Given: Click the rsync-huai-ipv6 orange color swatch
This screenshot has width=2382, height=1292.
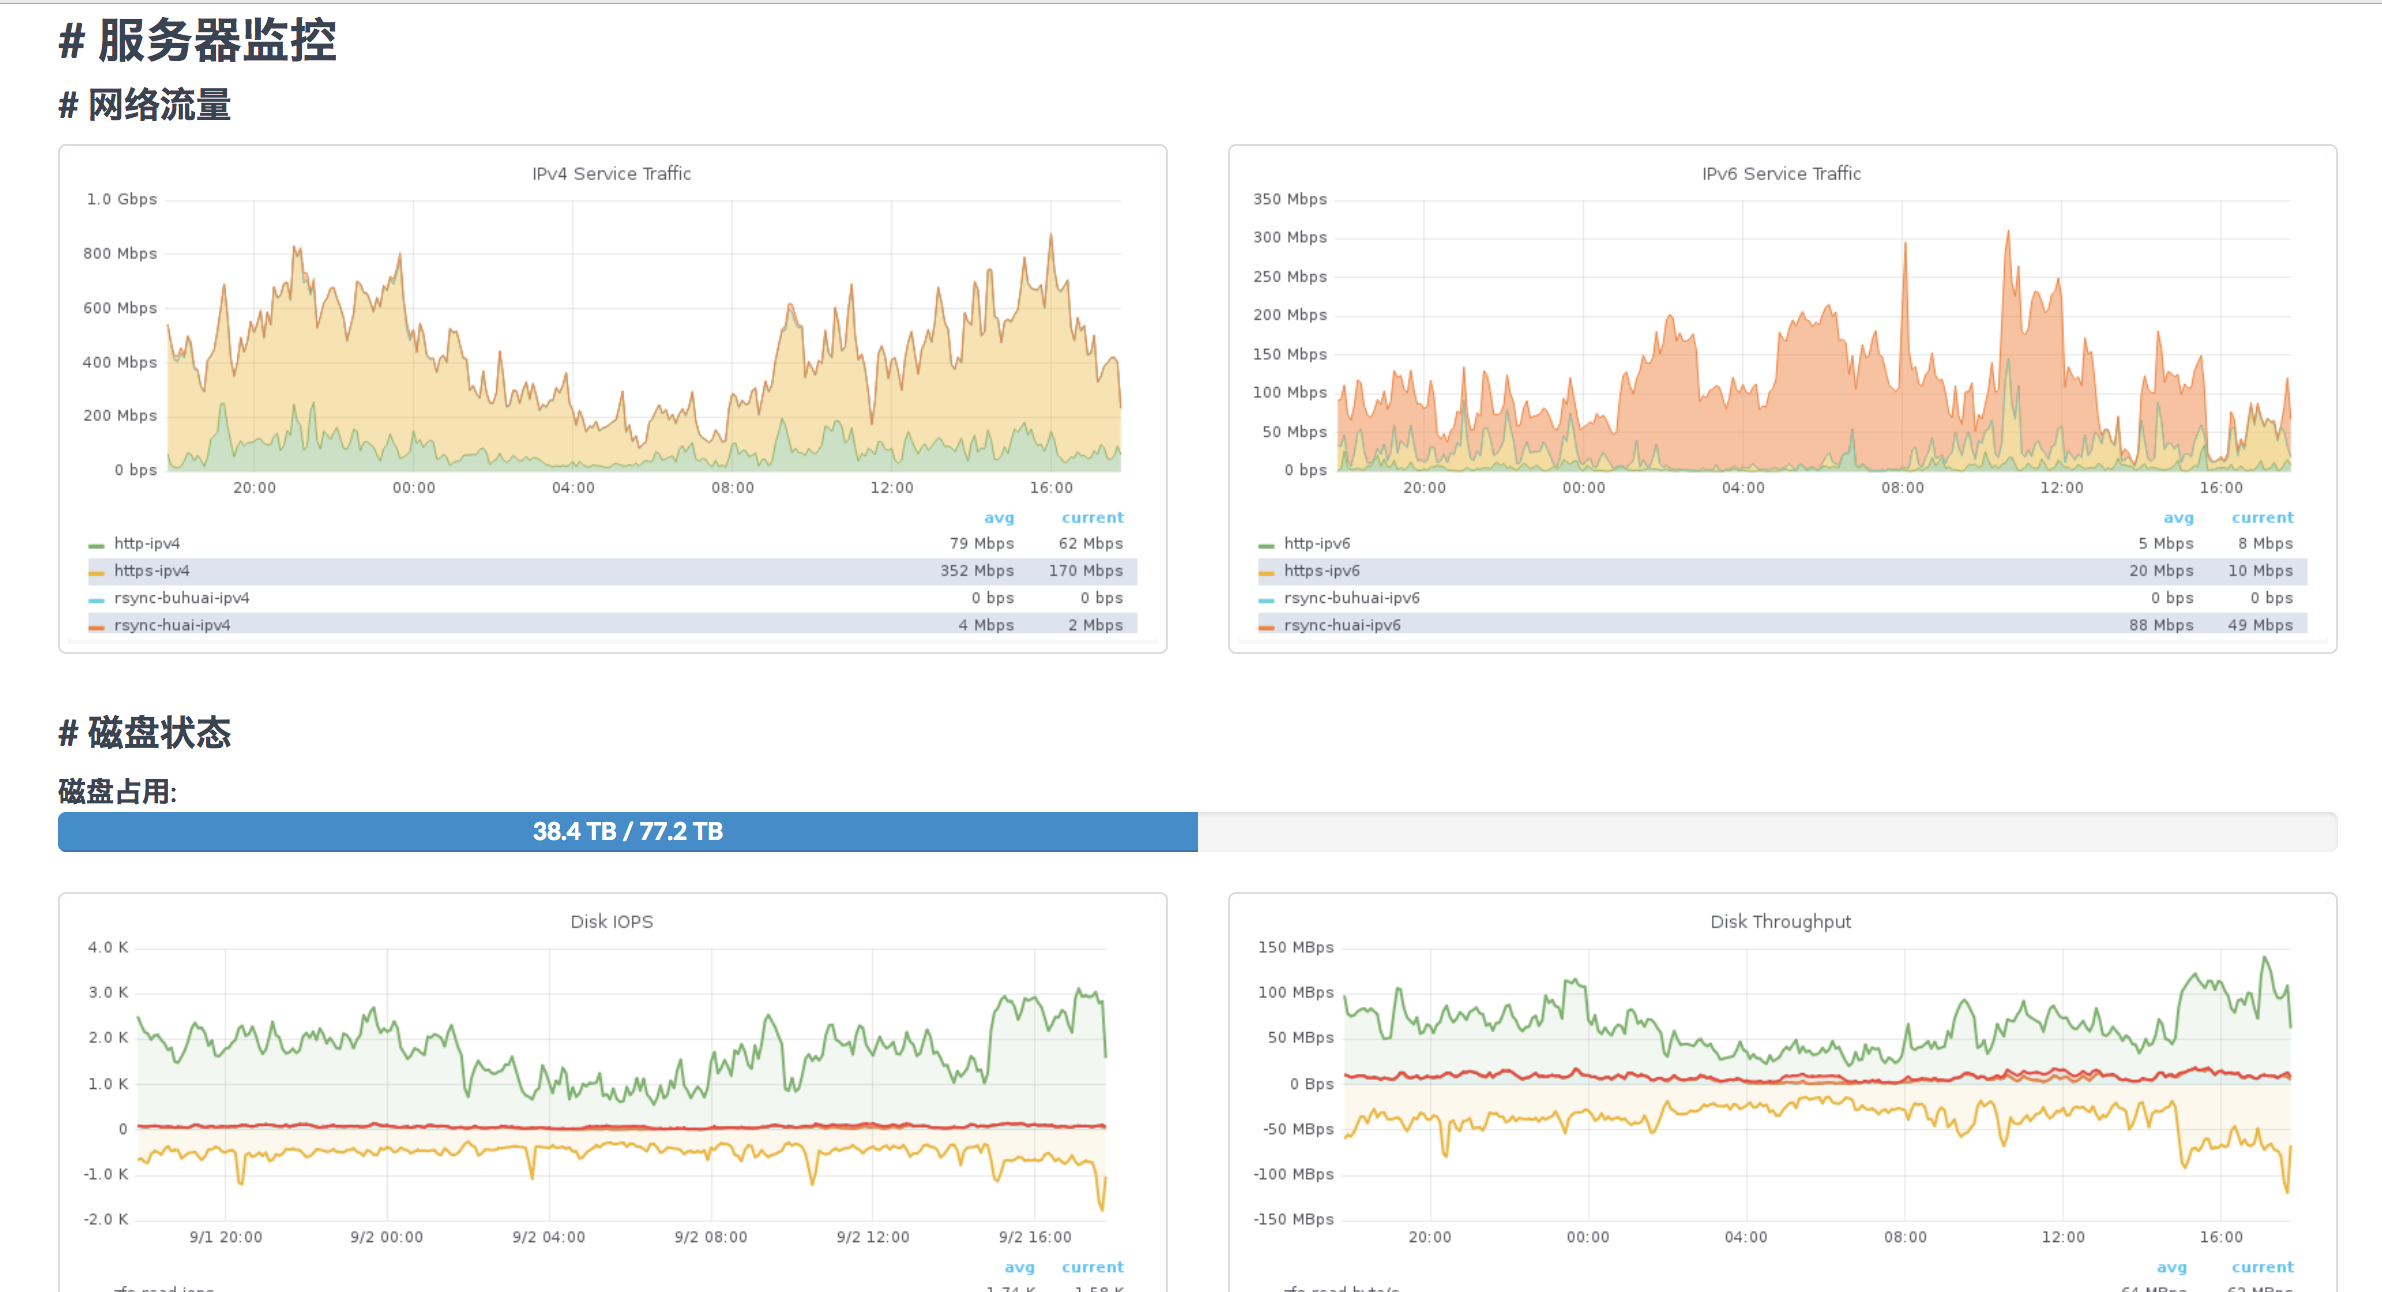Looking at the screenshot, I should [x=1266, y=626].
